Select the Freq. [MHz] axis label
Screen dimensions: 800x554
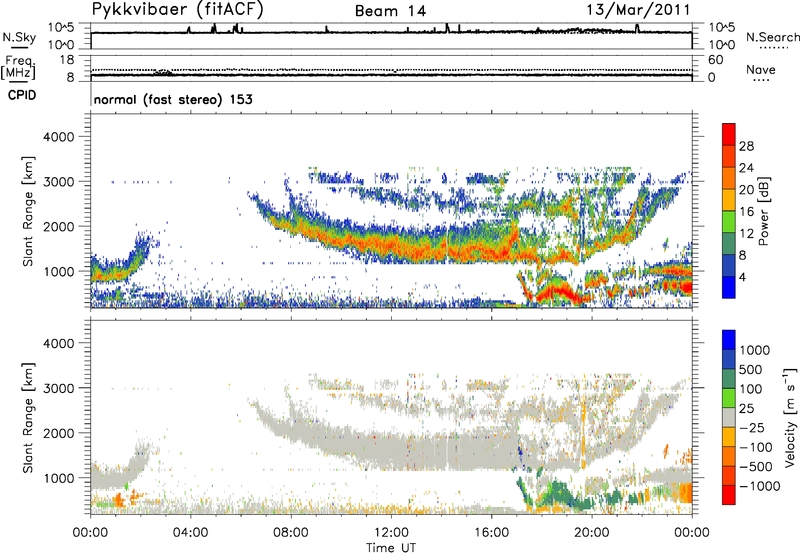tap(19, 67)
